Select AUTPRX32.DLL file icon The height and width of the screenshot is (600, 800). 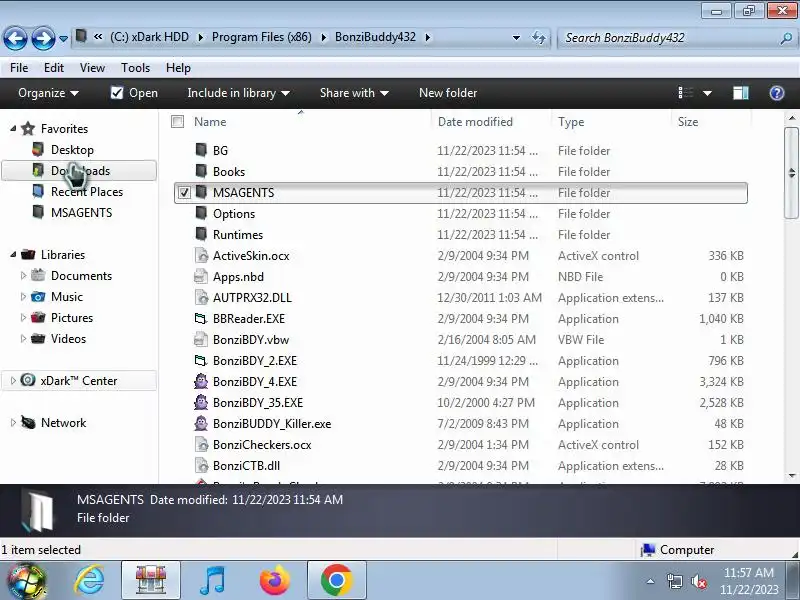202,297
